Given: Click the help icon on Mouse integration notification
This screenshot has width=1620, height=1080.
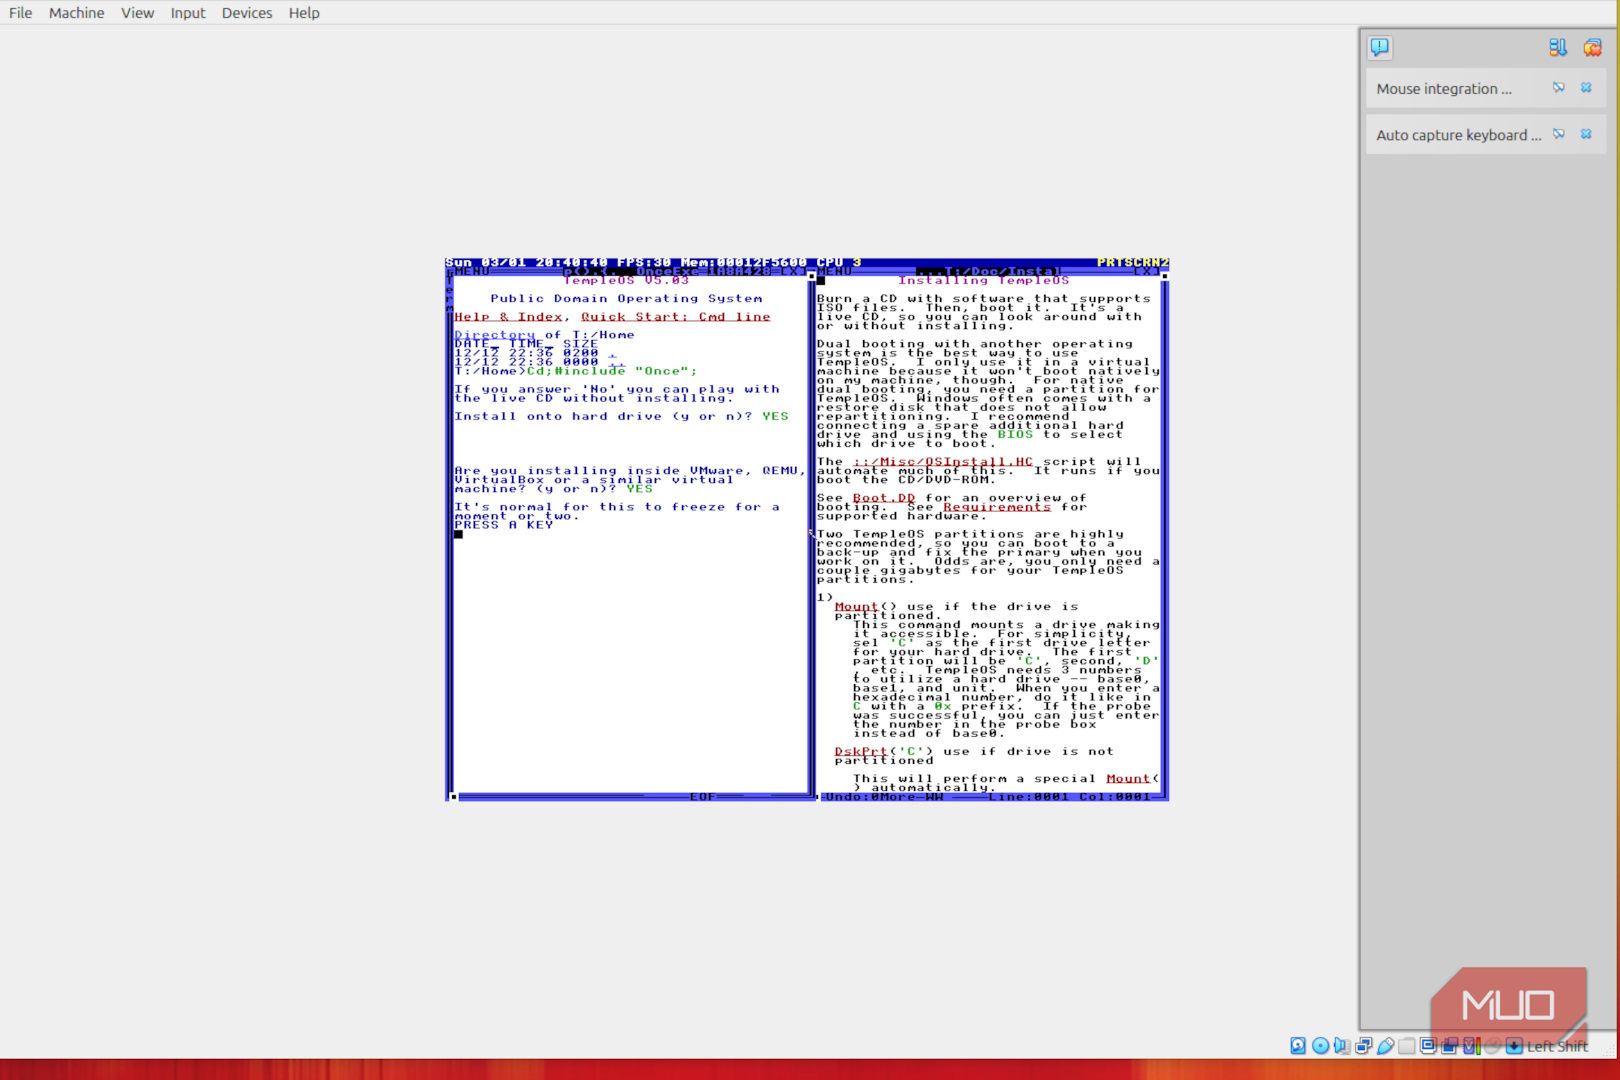Looking at the screenshot, I should [1559, 88].
